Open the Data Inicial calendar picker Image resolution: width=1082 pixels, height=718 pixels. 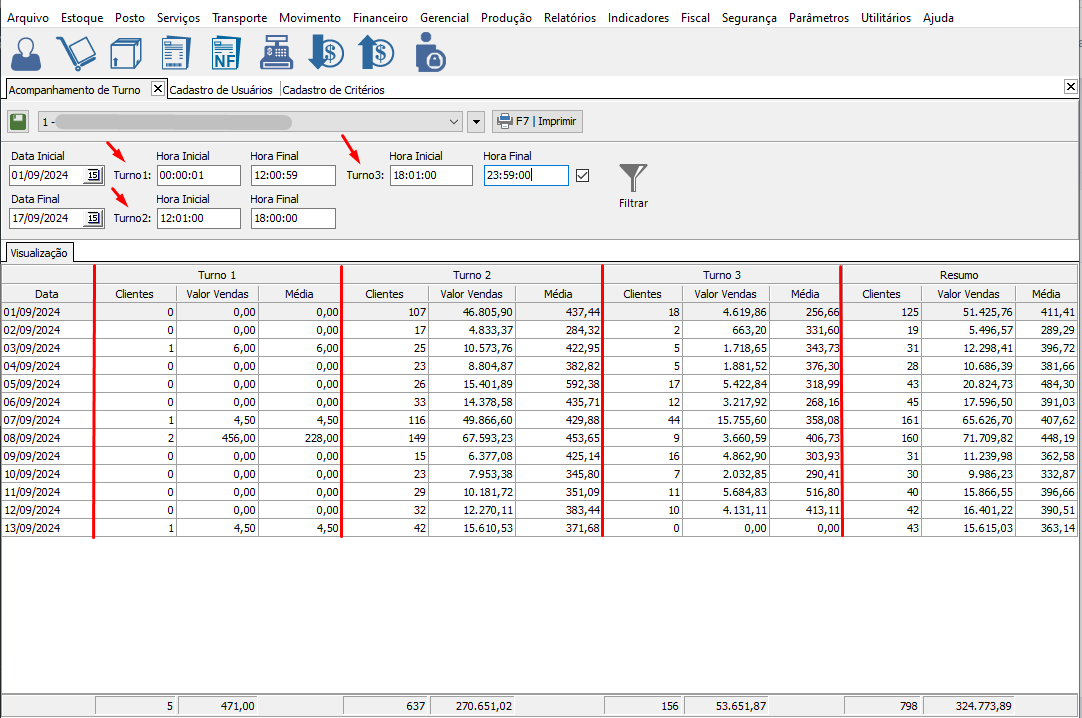[93, 176]
